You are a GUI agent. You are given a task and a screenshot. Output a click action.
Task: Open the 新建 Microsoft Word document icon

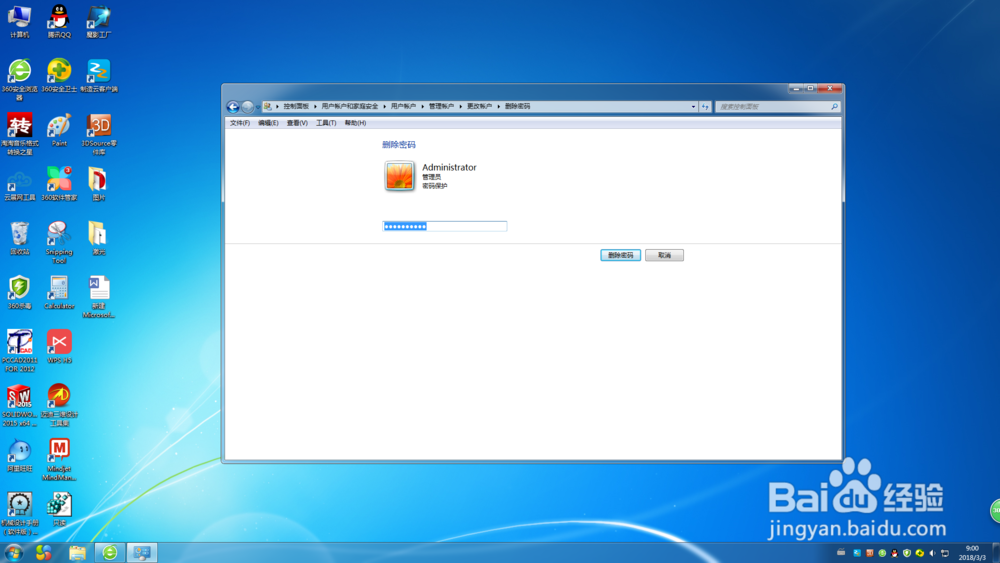[x=98, y=296]
